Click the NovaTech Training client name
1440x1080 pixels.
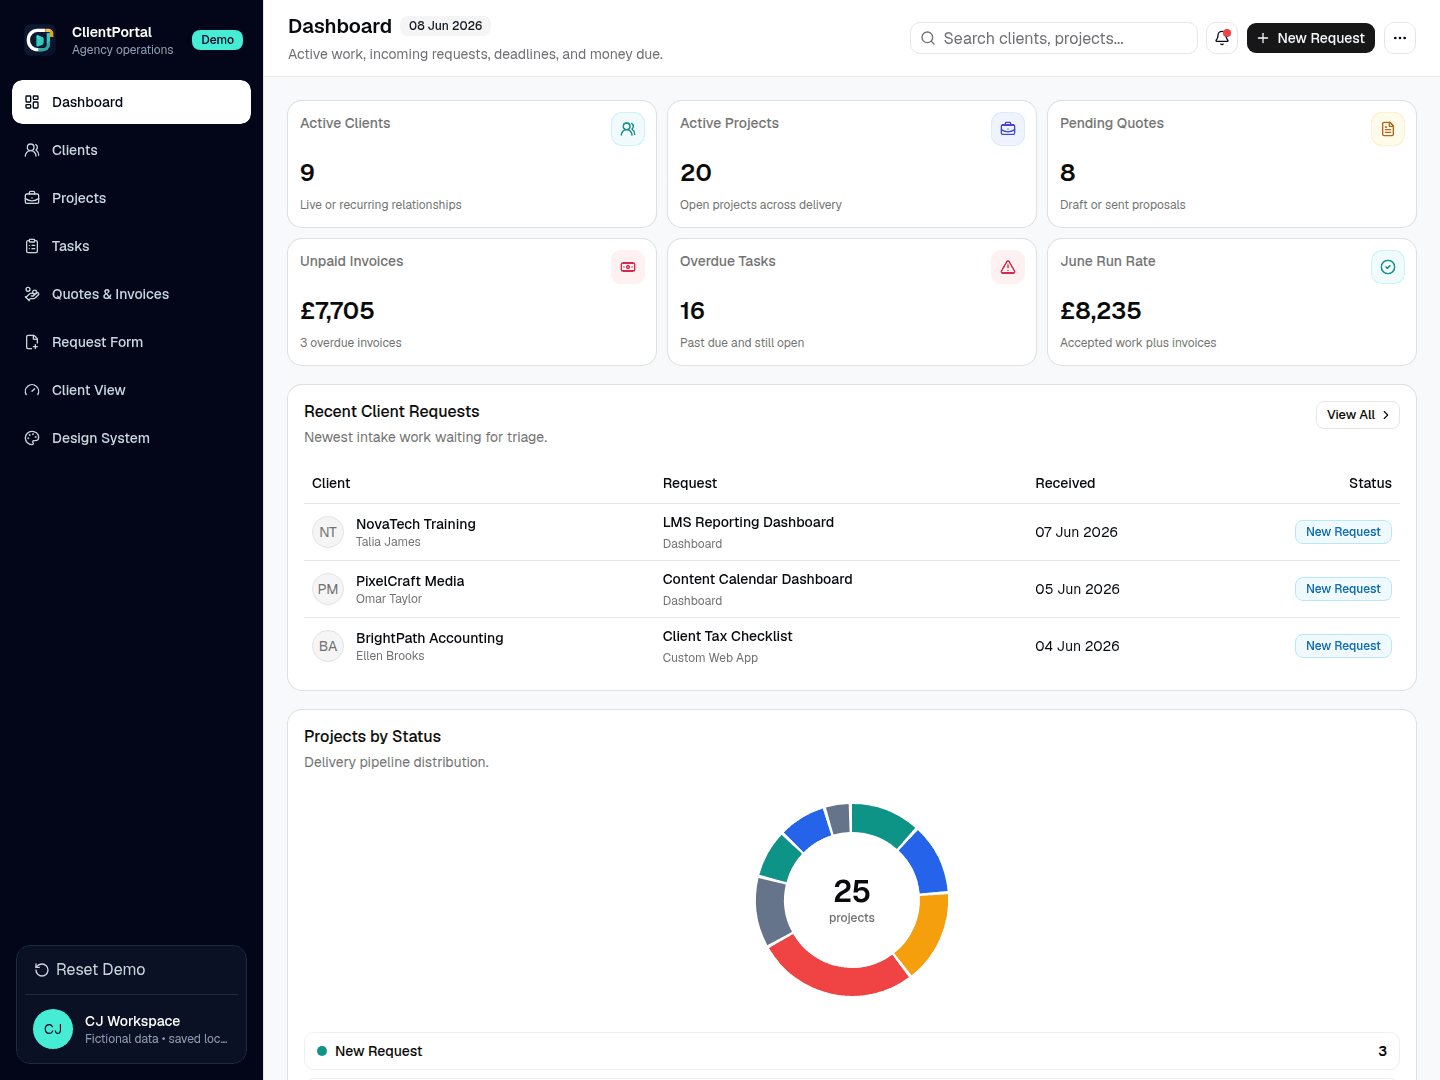pyautogui.click(x=416, y=524)
